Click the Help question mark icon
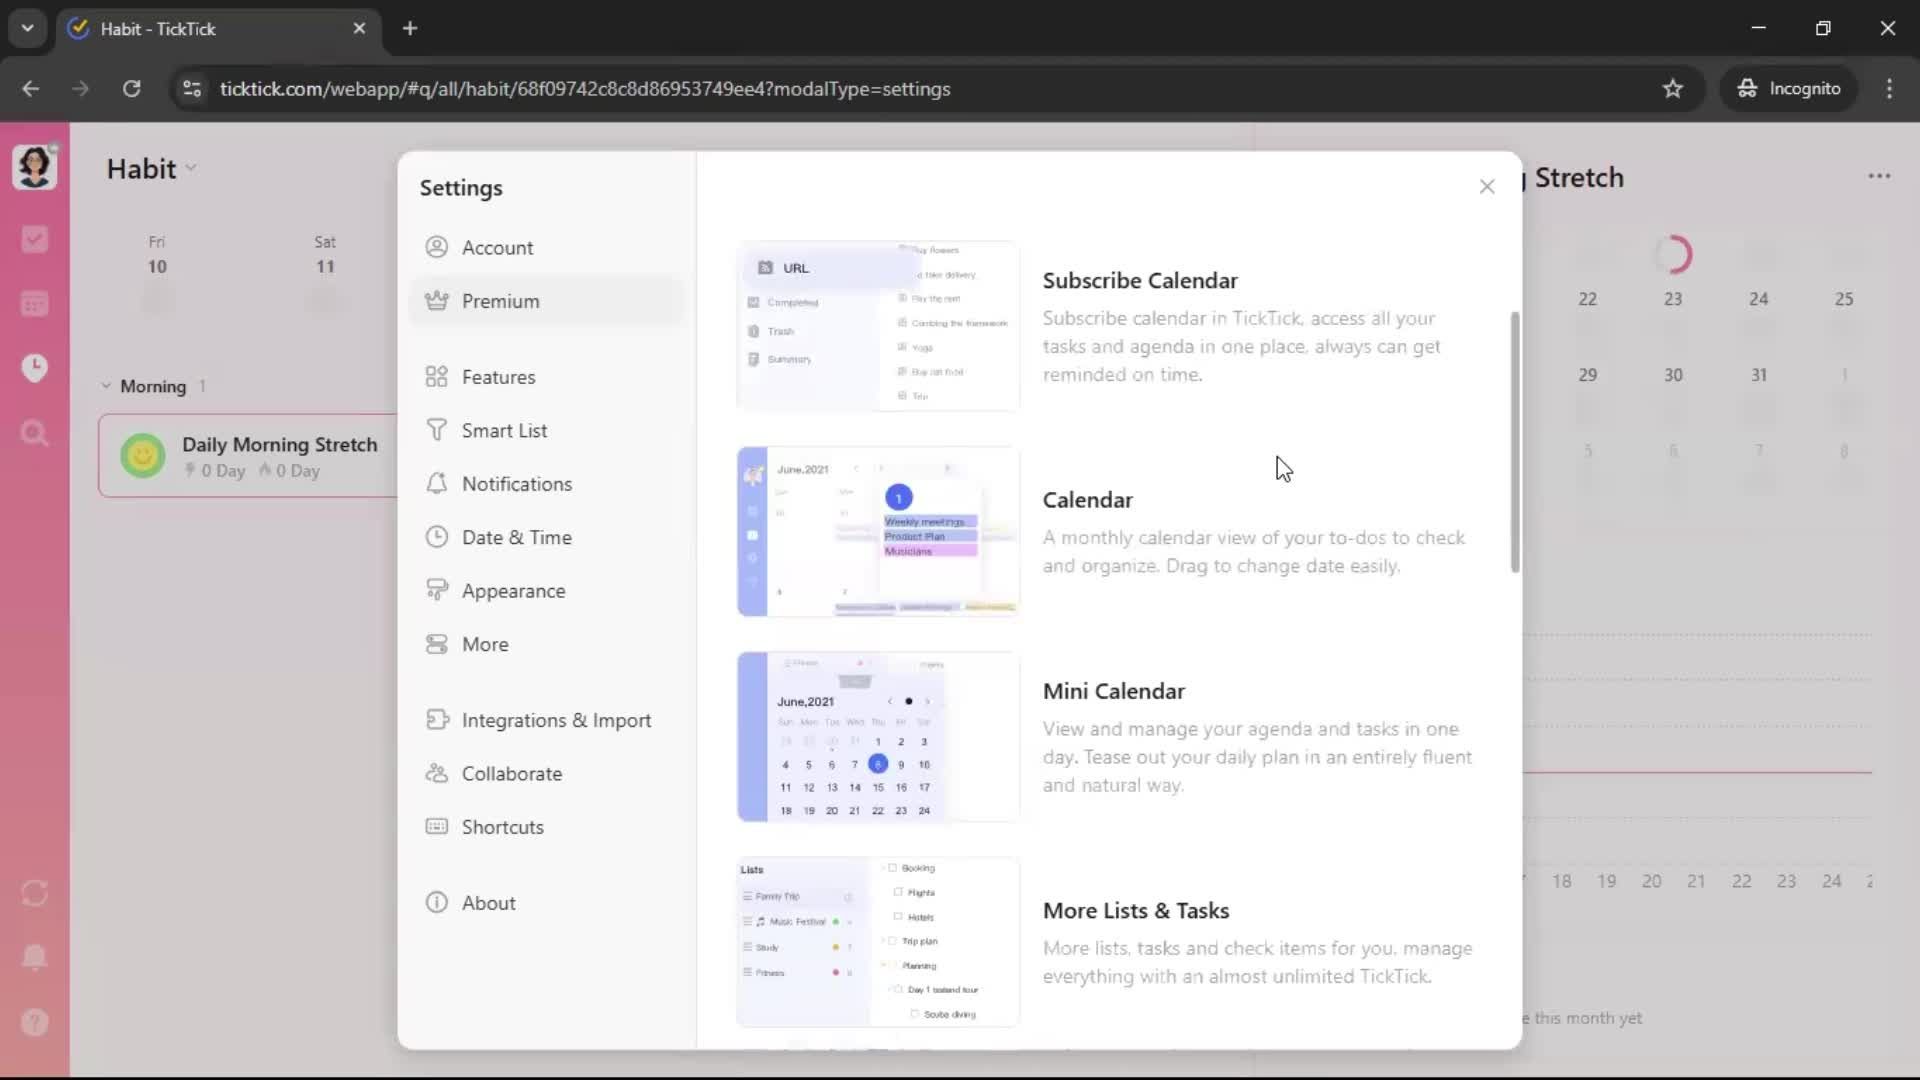This screenshot has height=1080, width=1920. (x=35, y=1022)
